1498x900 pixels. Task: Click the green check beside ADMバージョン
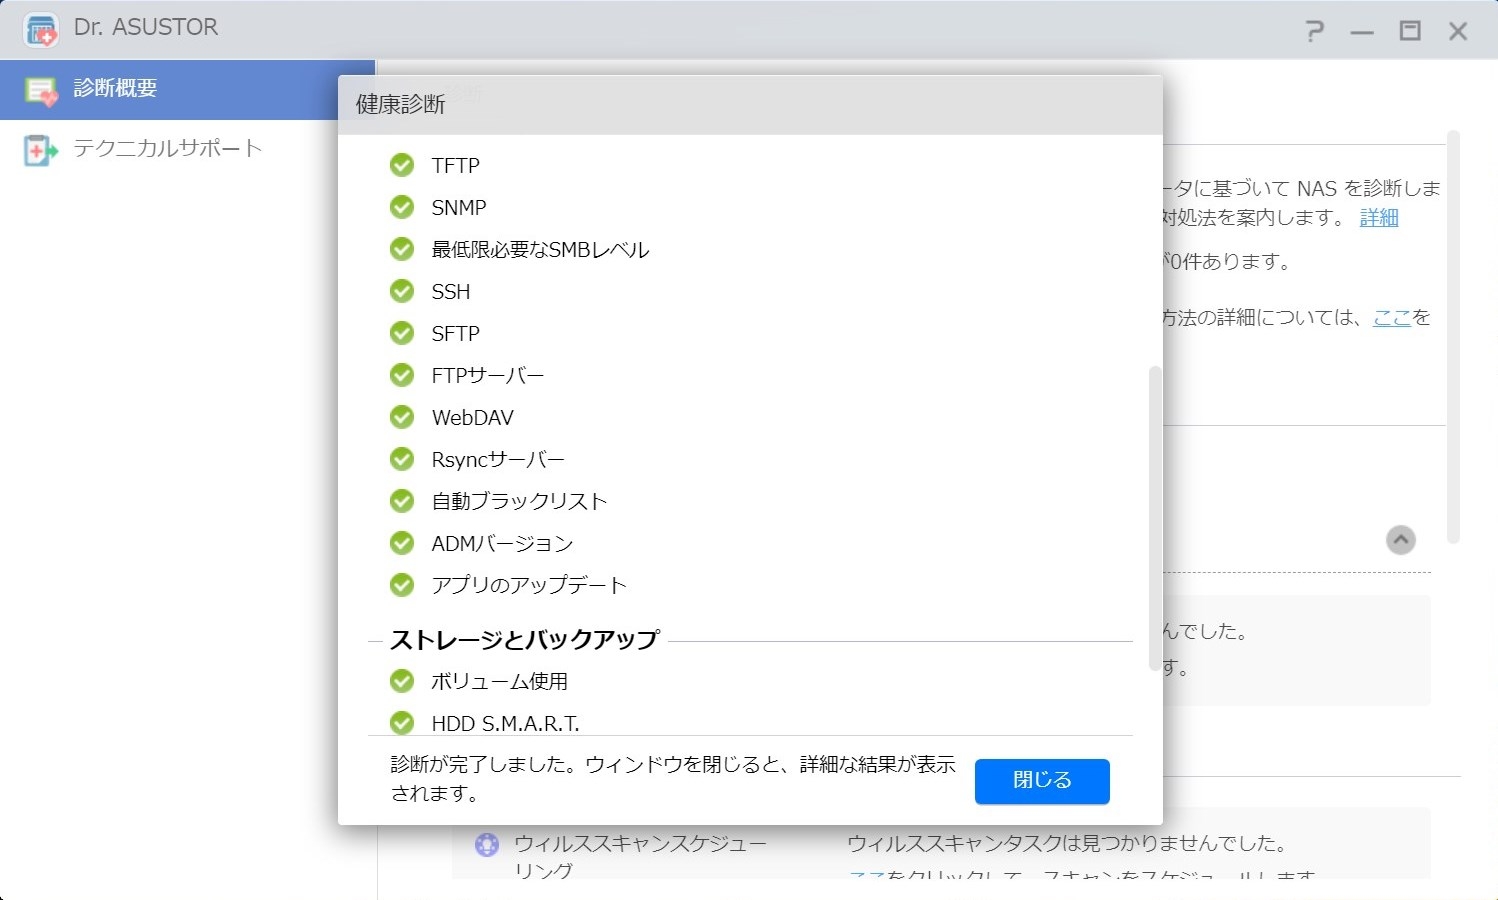pyautogui.click(x=402, y=543)
